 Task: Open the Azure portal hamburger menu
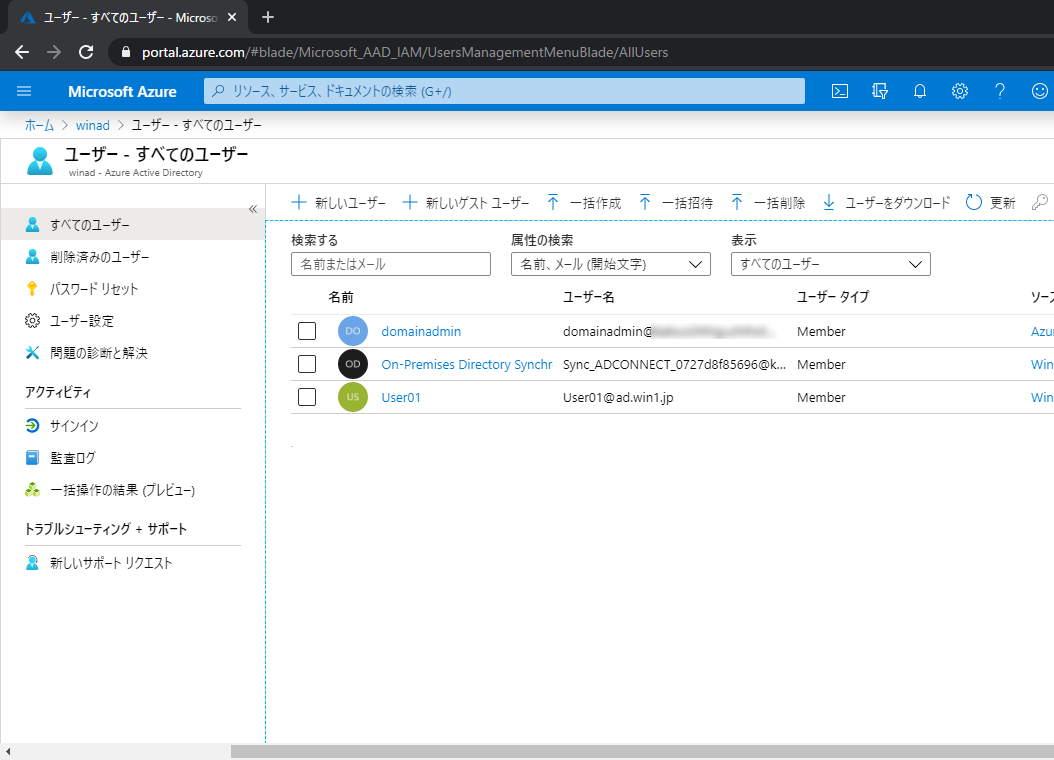point(24,91)
